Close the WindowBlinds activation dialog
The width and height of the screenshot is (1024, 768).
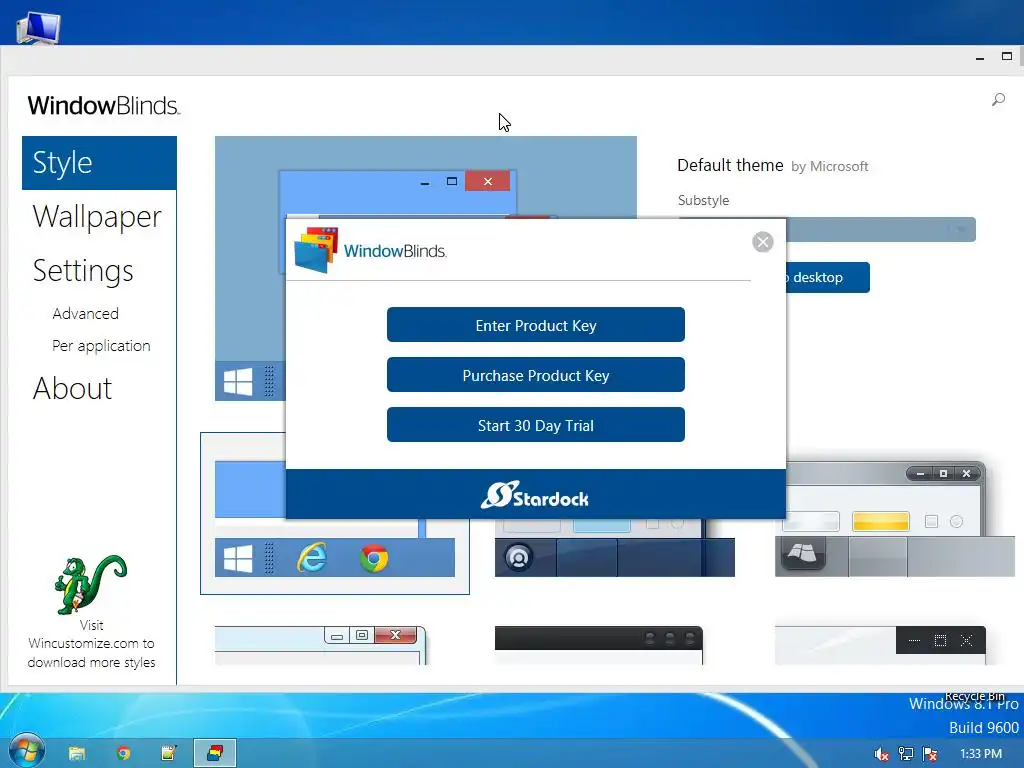coord(763,242)
